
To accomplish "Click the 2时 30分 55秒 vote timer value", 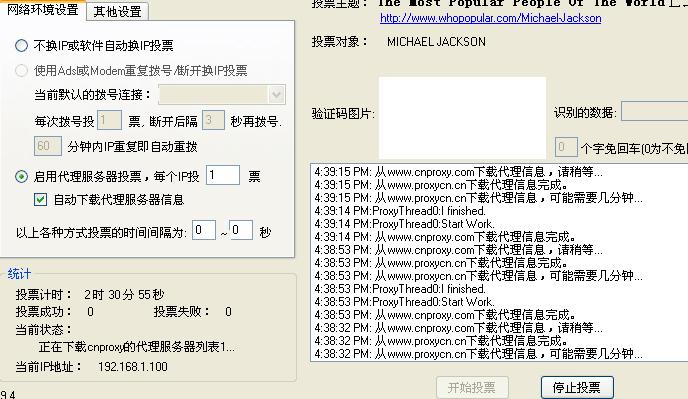I will (124, 295).
